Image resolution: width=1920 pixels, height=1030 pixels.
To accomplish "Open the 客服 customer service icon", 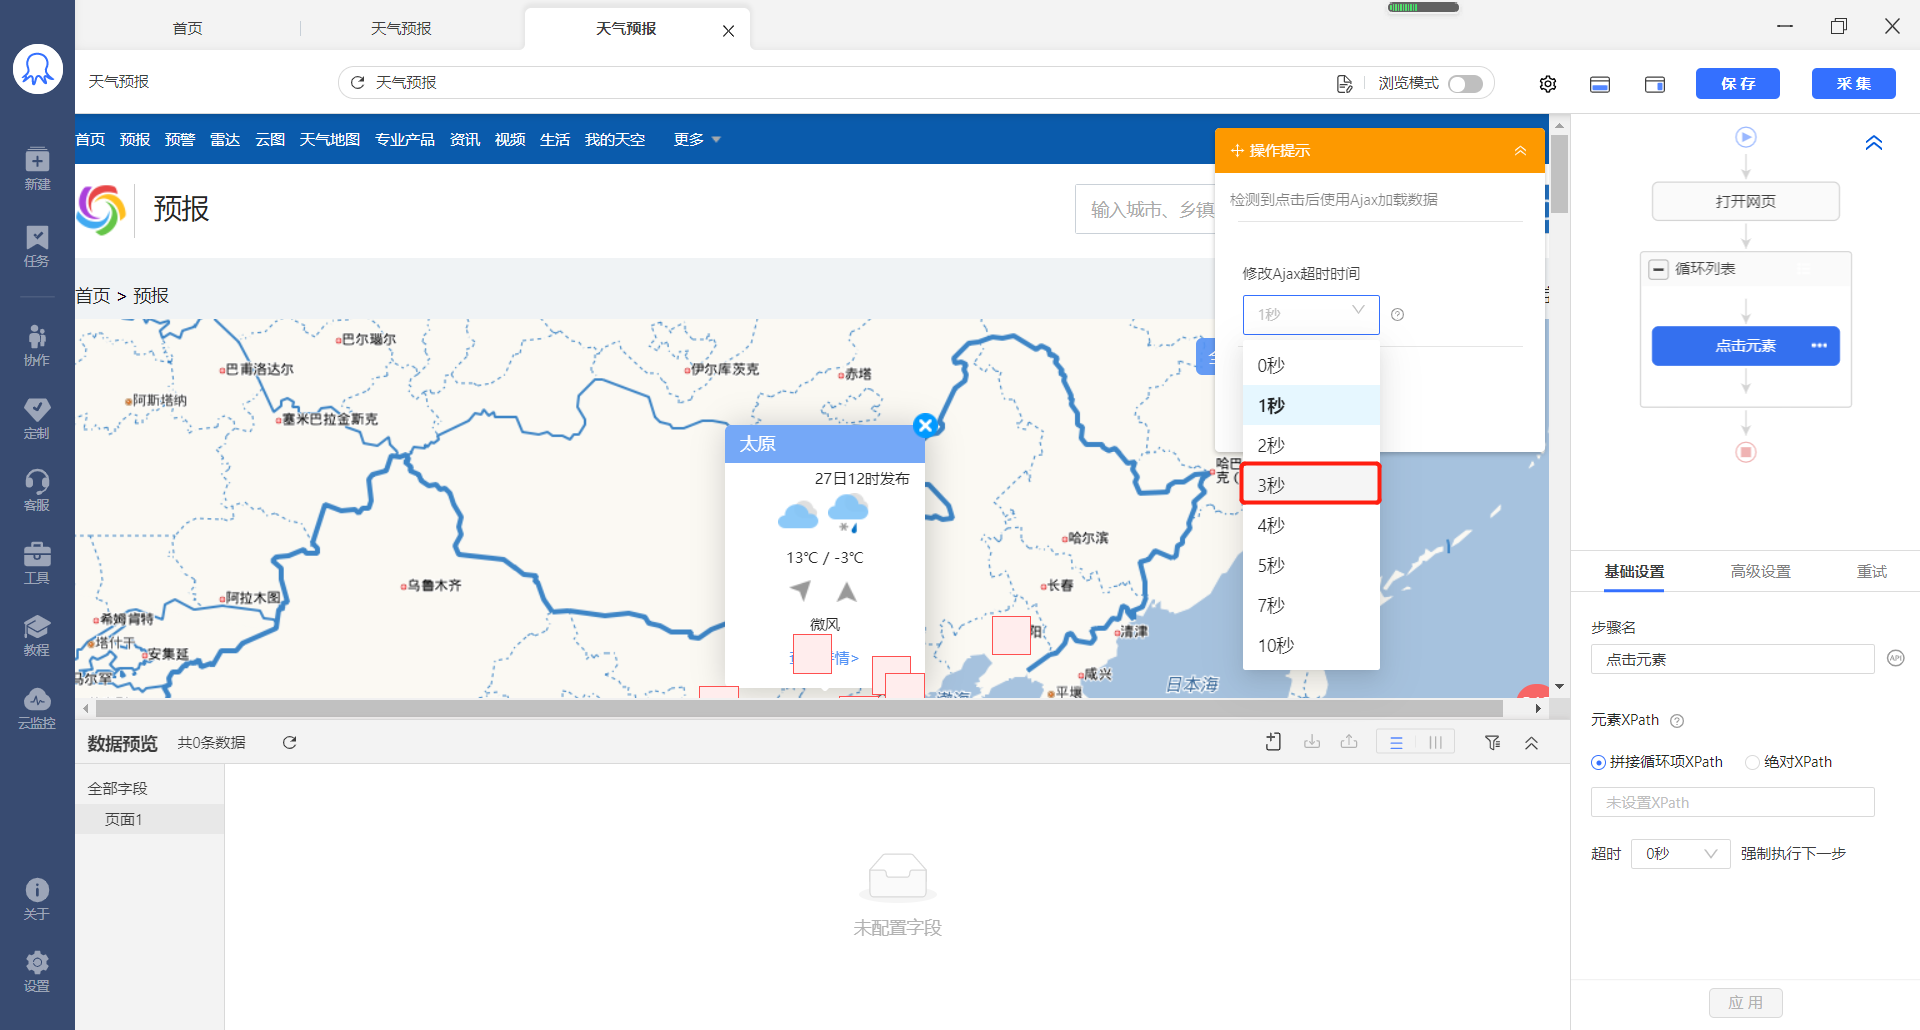I will tap(37, 490).
